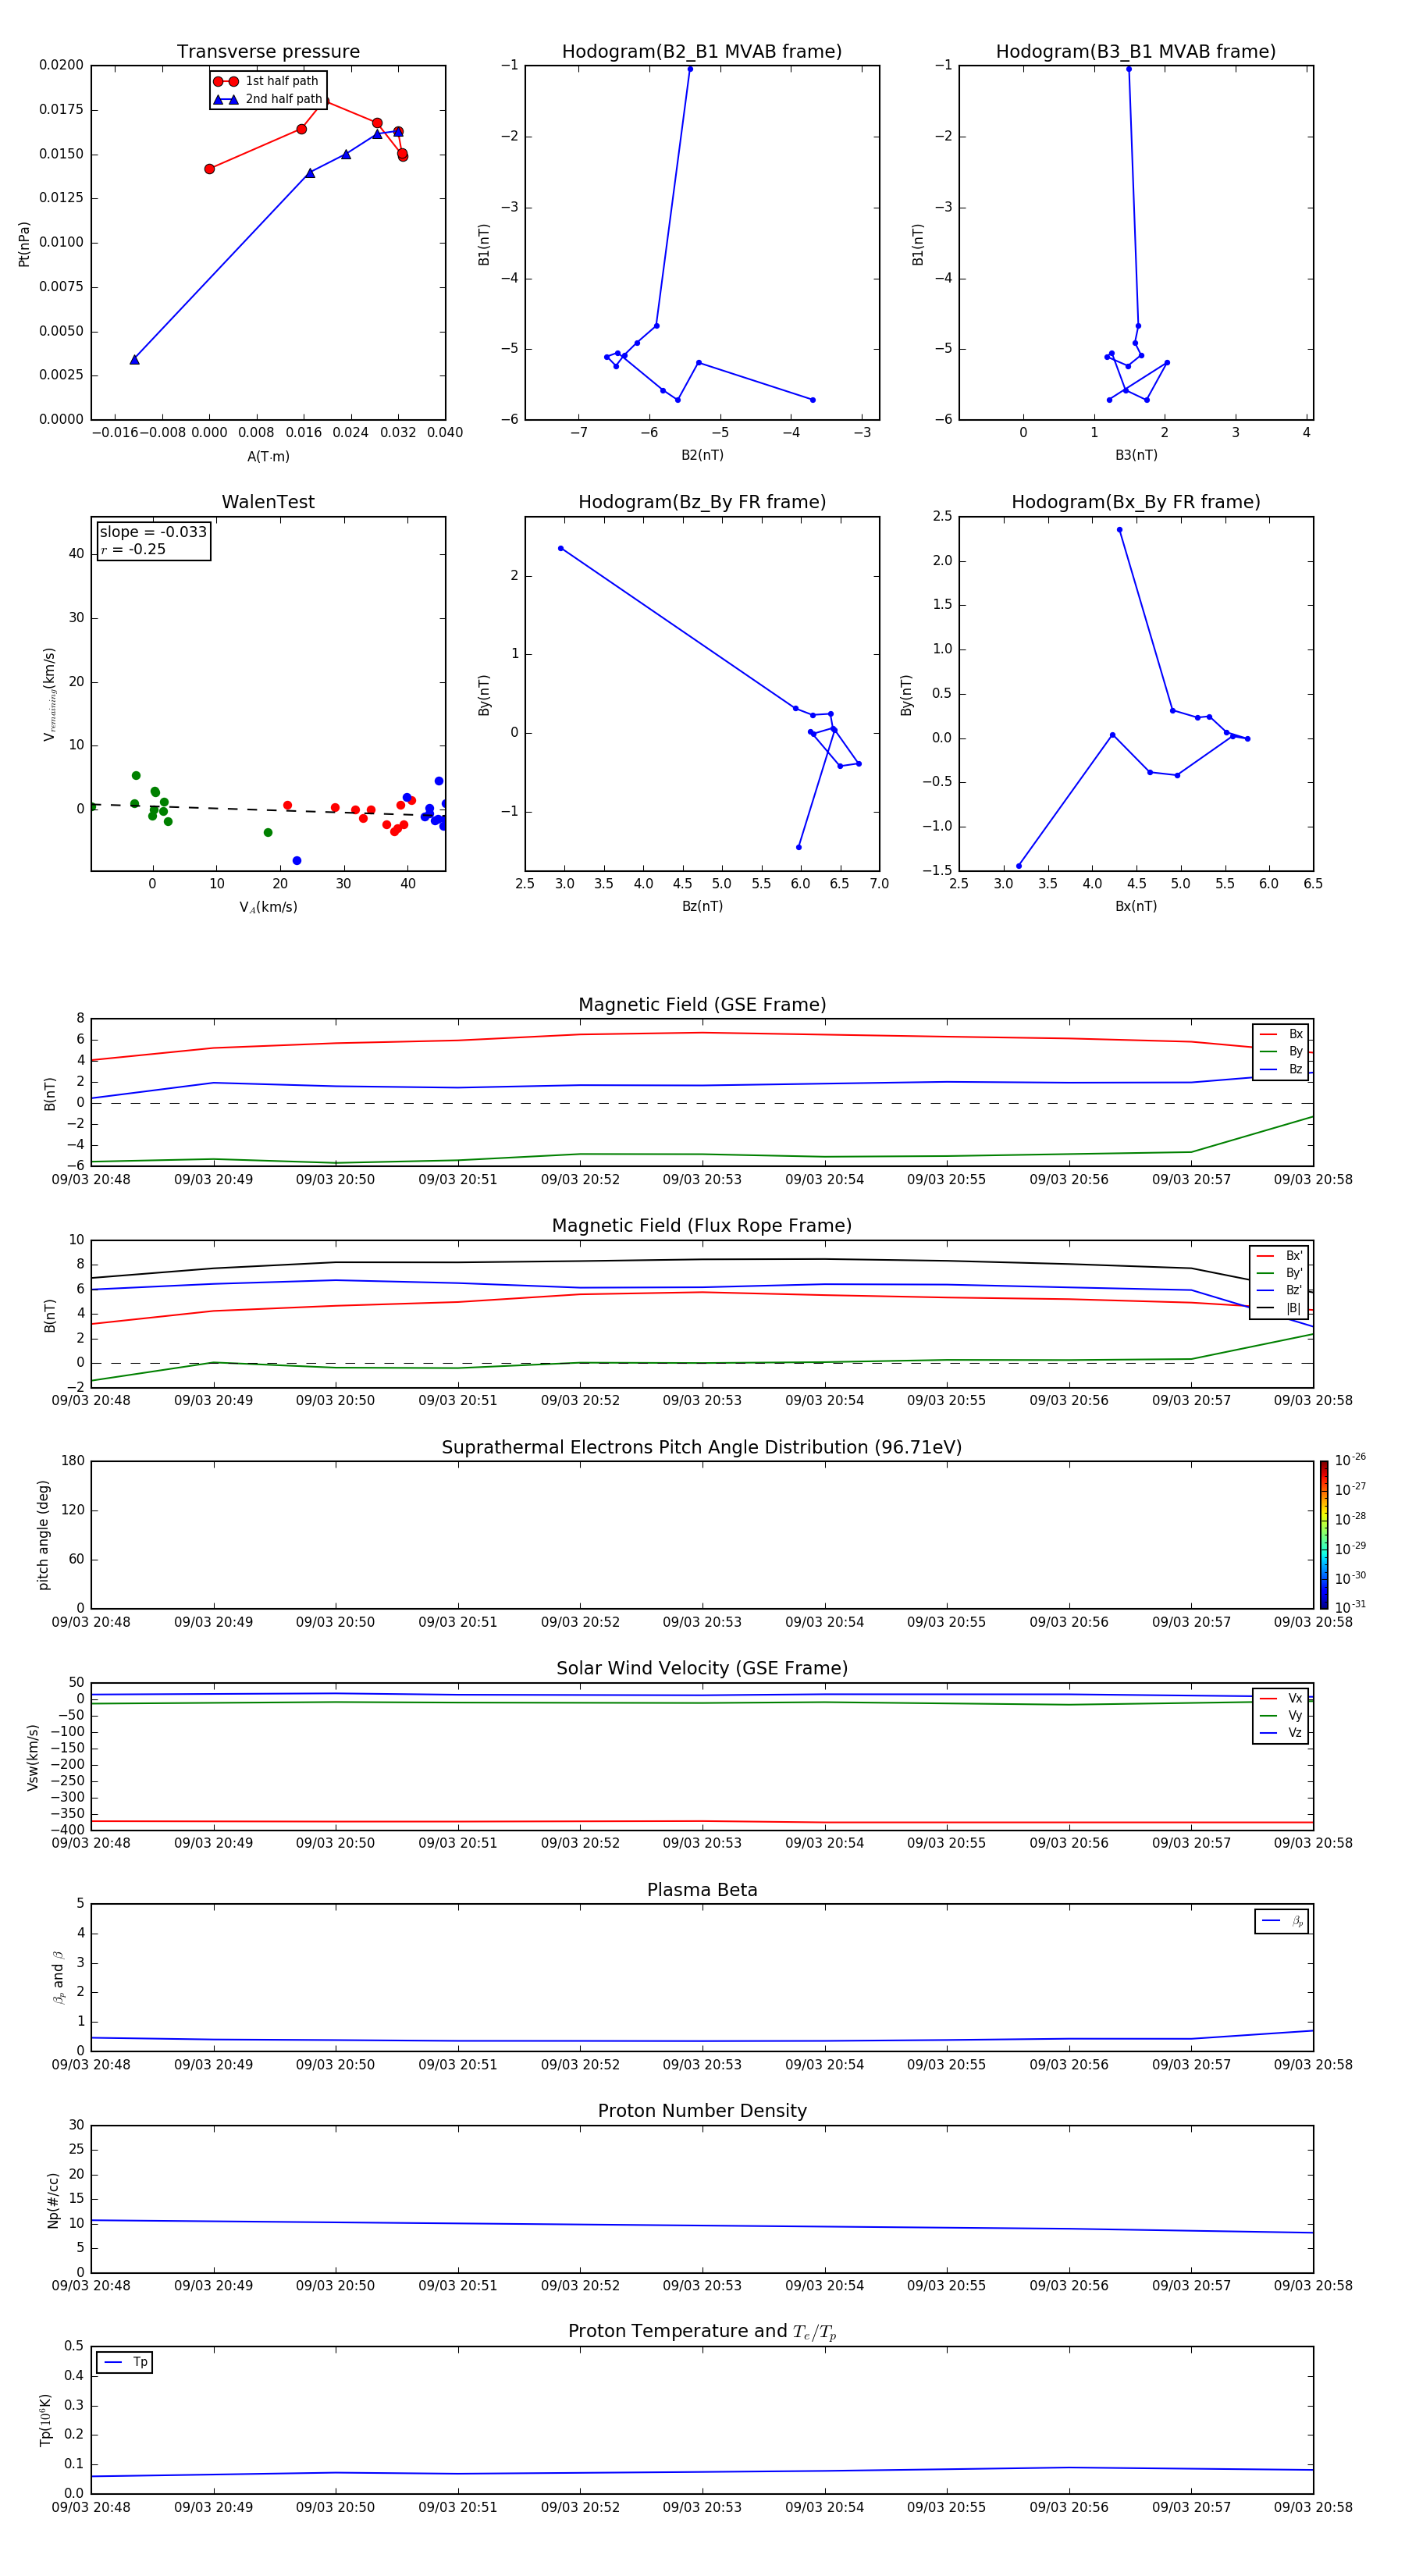Click the B3(nT) x-axis label

1136,455
